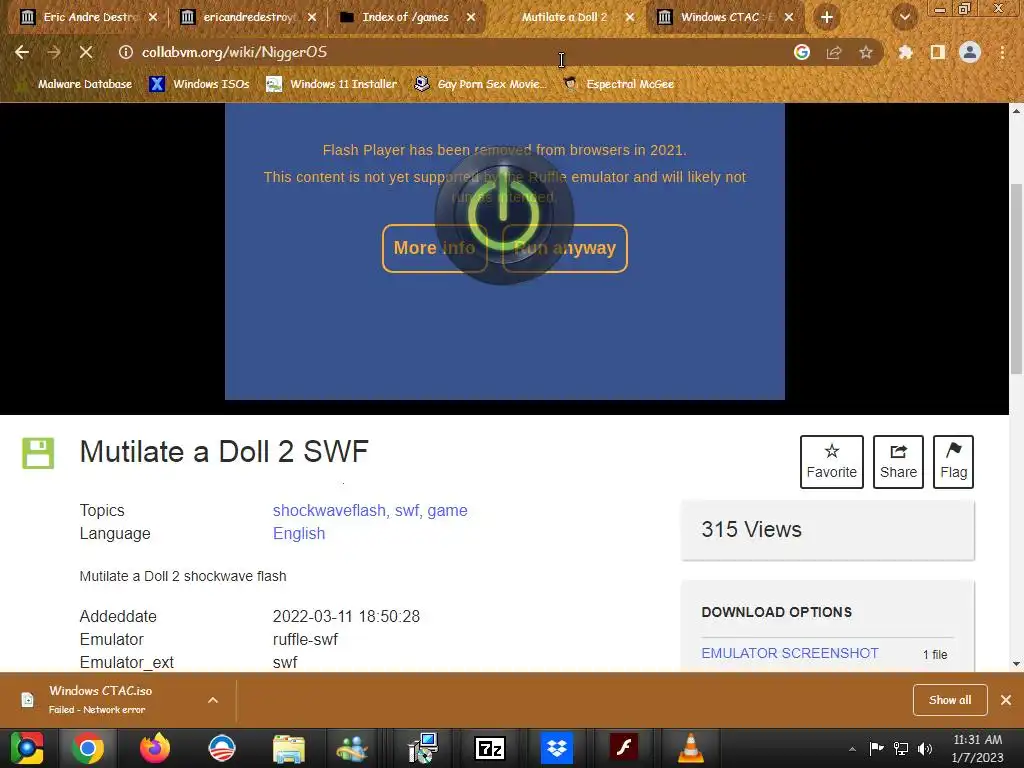Select the Mutilate a Doll 2 tab

tap(564, 18)
